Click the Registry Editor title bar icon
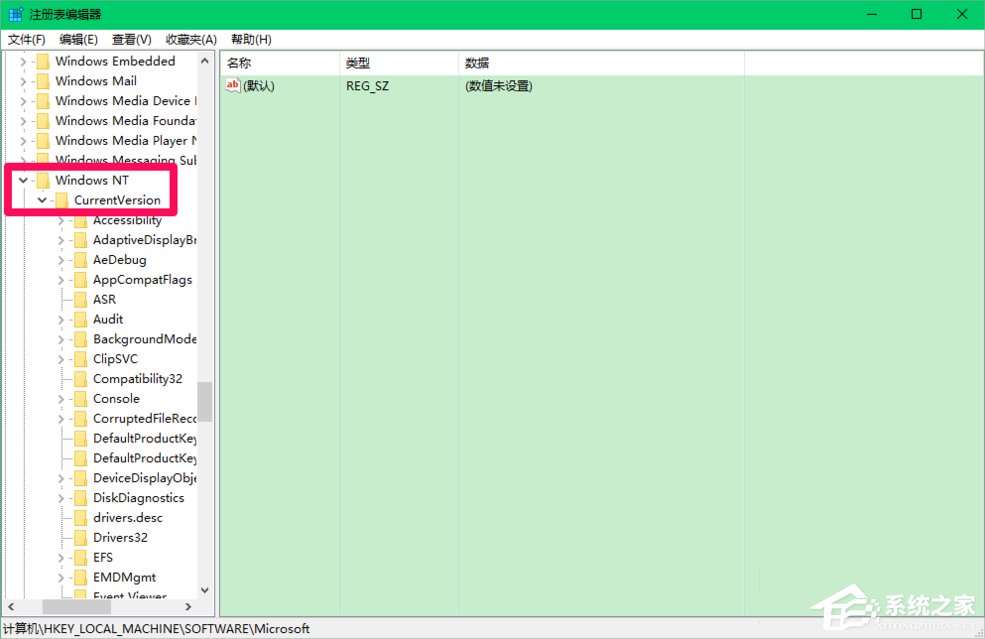Image resolution: width=985 pixels, height=639 pixels. click(15, 14)
